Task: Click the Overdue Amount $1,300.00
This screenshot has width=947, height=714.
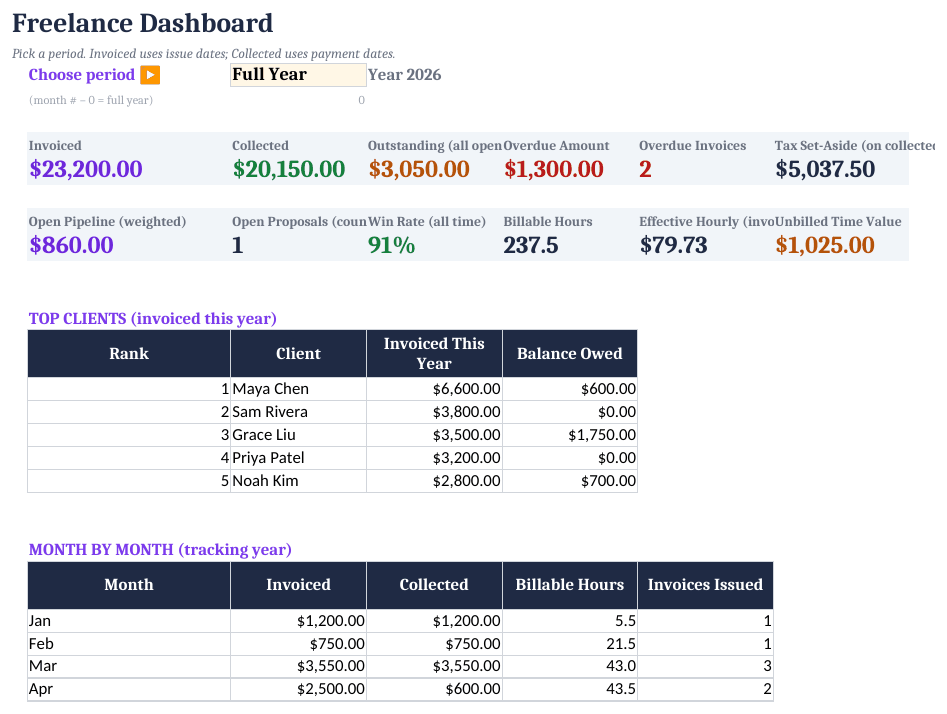Action: point(554,169)
